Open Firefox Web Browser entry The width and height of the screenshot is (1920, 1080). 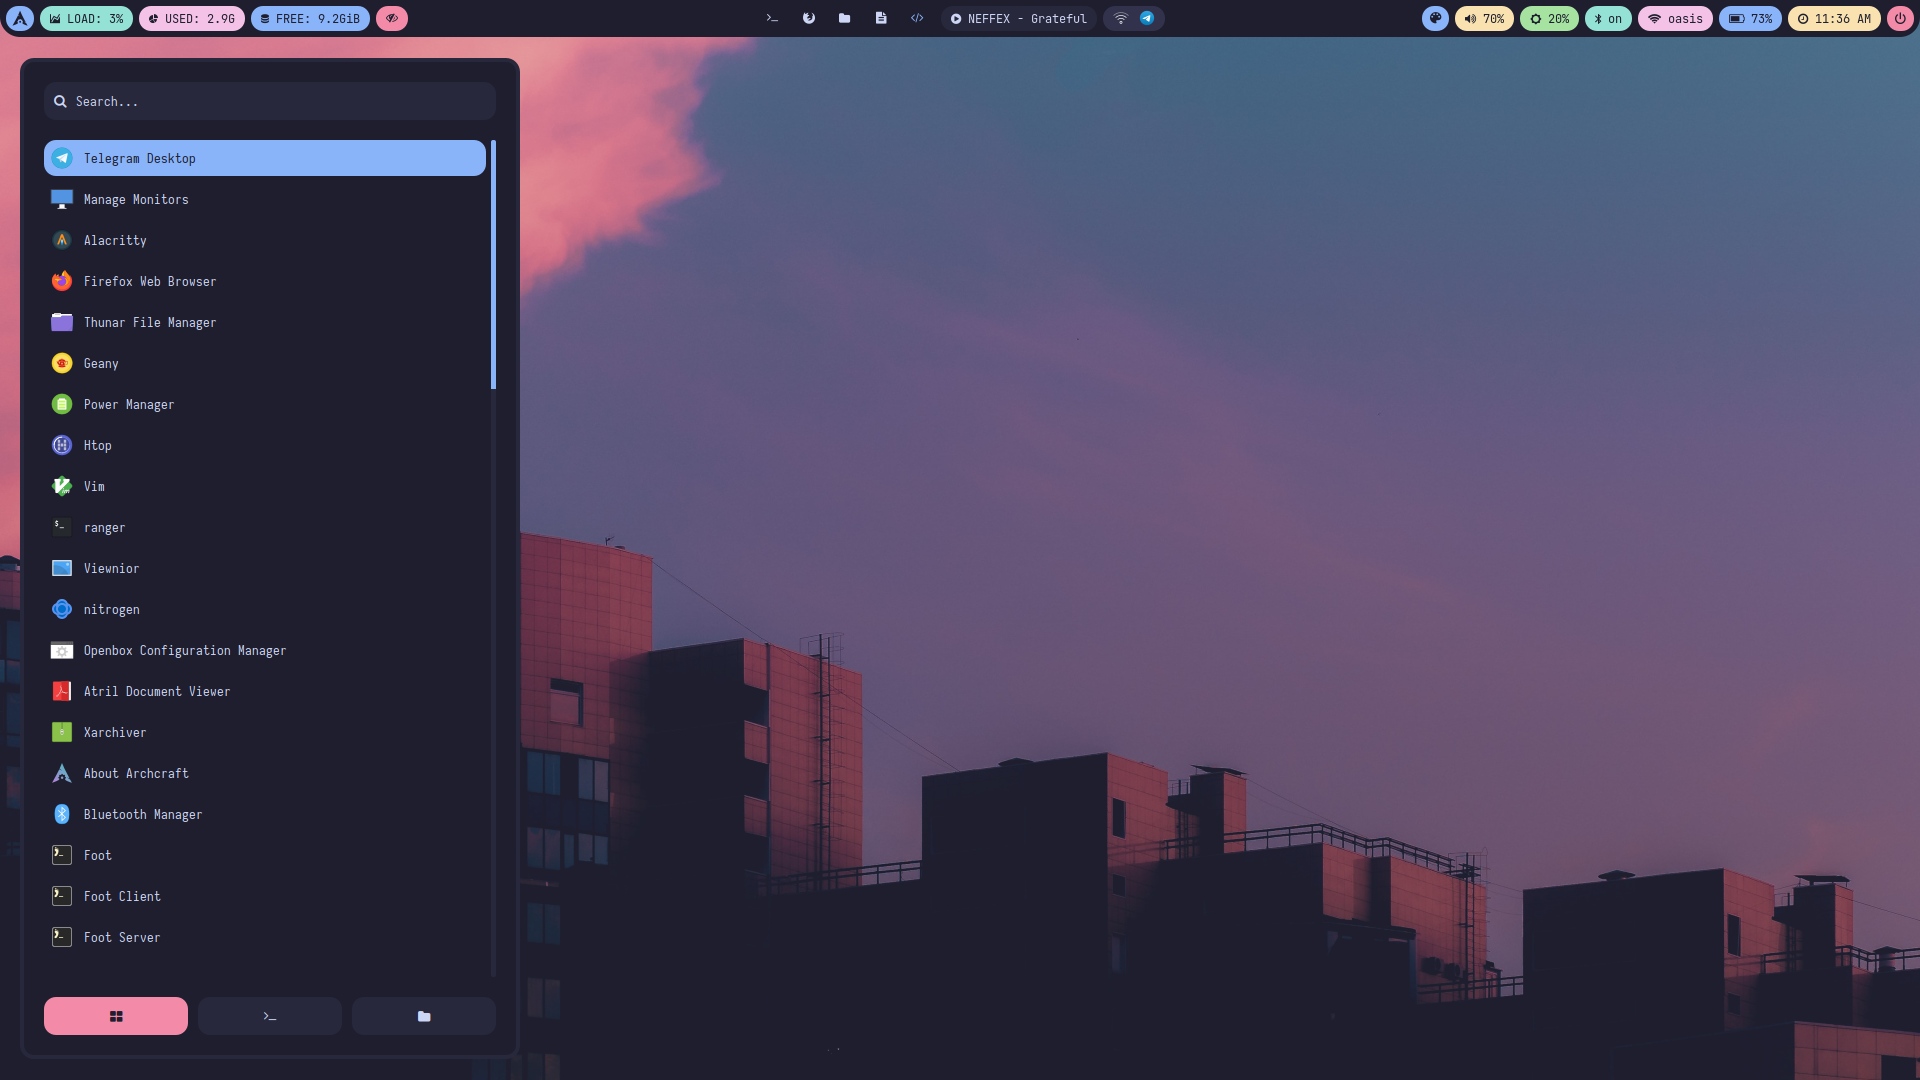tap(150, 282)
